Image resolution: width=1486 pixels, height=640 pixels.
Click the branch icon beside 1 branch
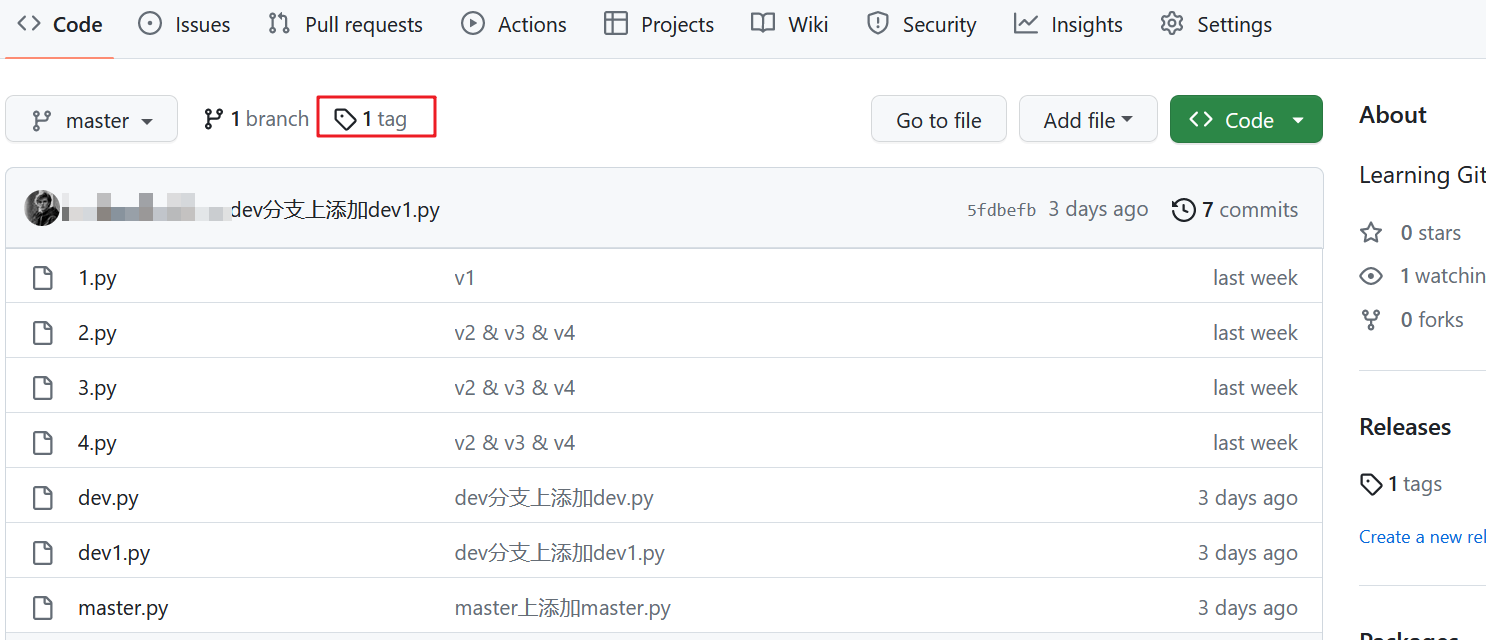pos(213,119)
